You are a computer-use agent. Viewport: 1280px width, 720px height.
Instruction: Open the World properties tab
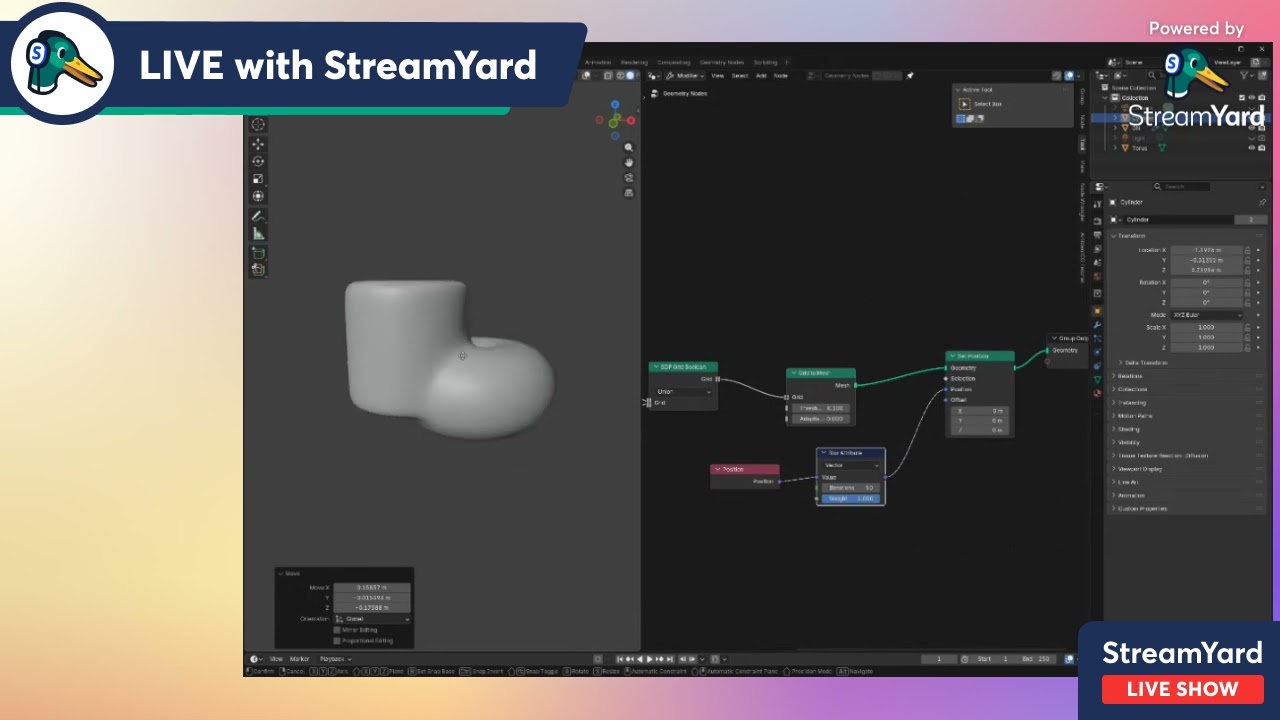coord(1097,276)
